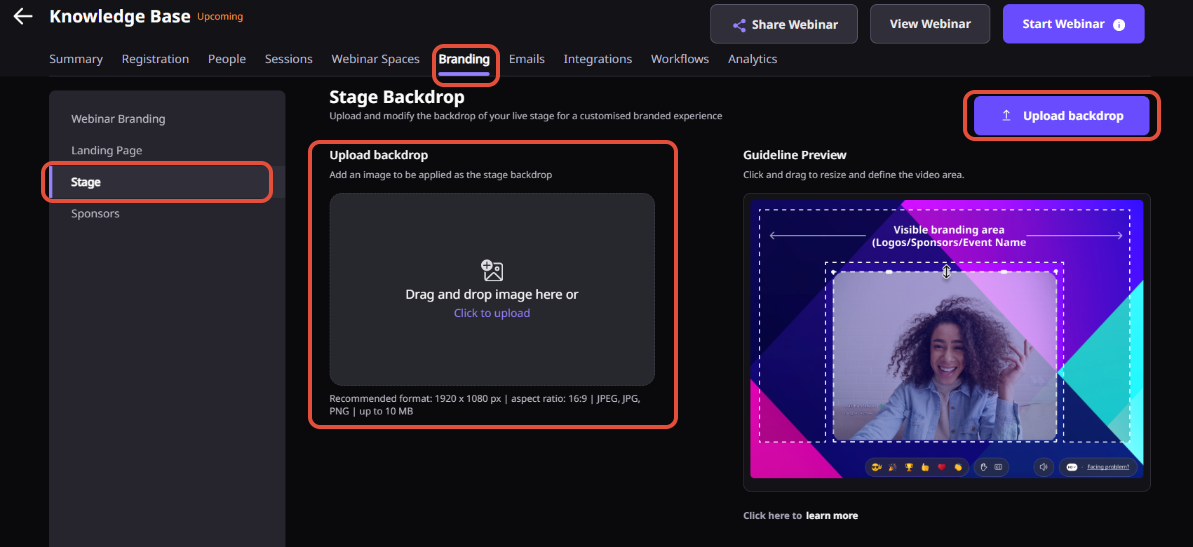The image size is (1193, 547).
Task: Click the heart reaction emoji in preview
Action: tap(942, 467)
